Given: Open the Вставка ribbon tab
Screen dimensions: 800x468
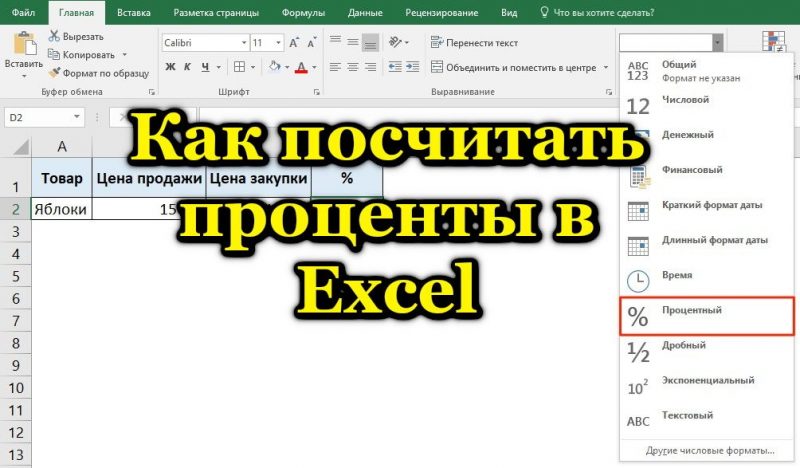Looking at the screenshot, I should click(x=134, y=13).
